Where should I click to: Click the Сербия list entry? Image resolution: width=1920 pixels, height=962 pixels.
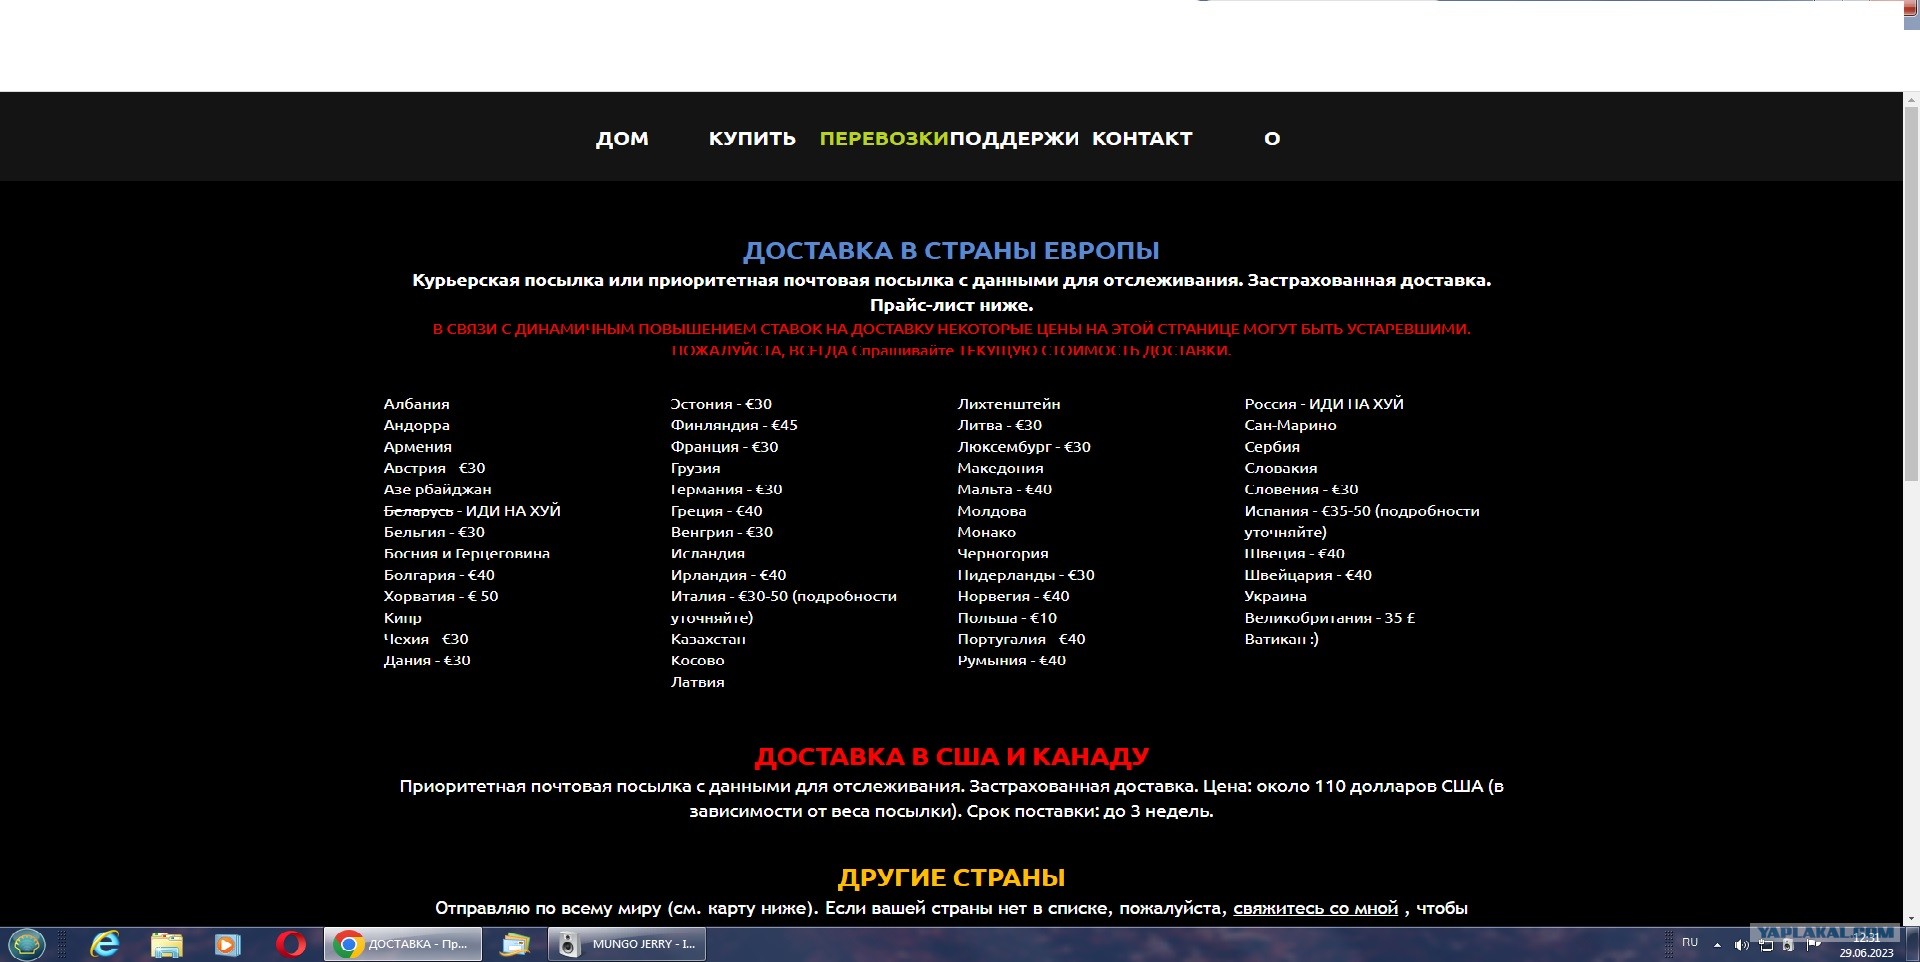(x=1272, y=447)
